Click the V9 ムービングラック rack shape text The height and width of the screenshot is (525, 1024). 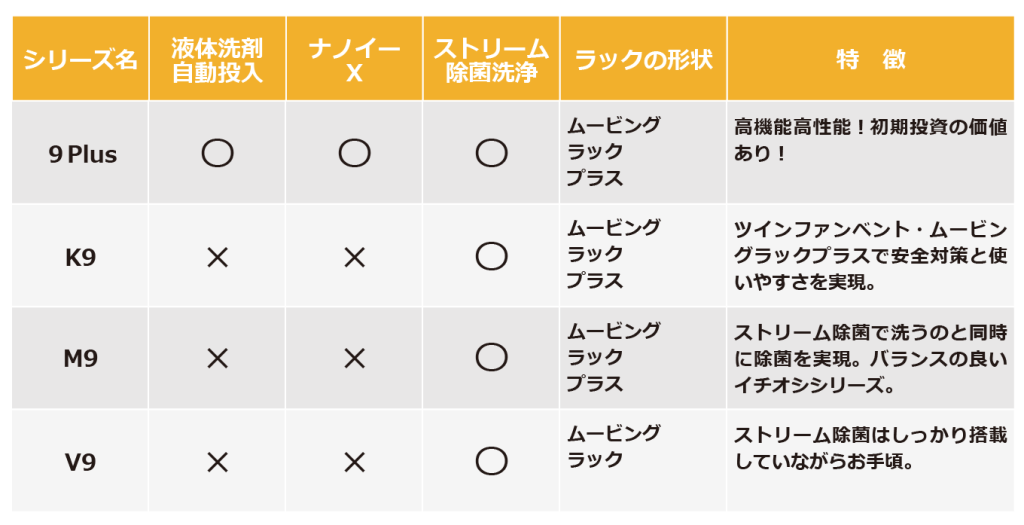tap(613, 447)
